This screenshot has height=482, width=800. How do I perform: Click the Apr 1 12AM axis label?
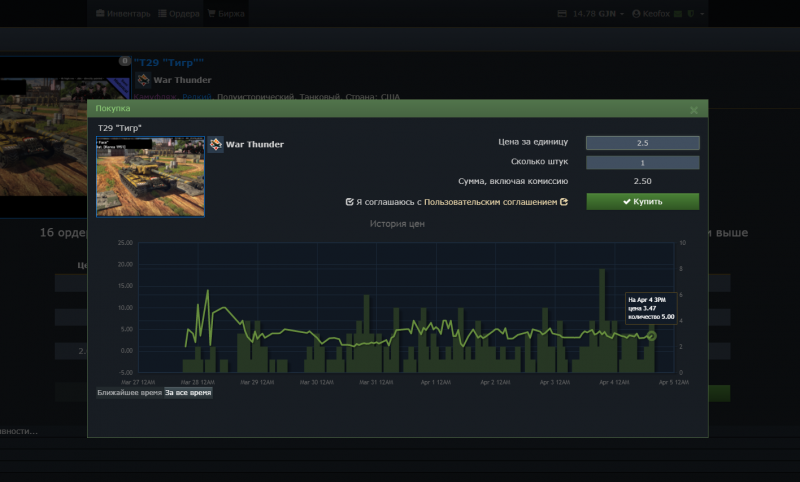point(436,382)
